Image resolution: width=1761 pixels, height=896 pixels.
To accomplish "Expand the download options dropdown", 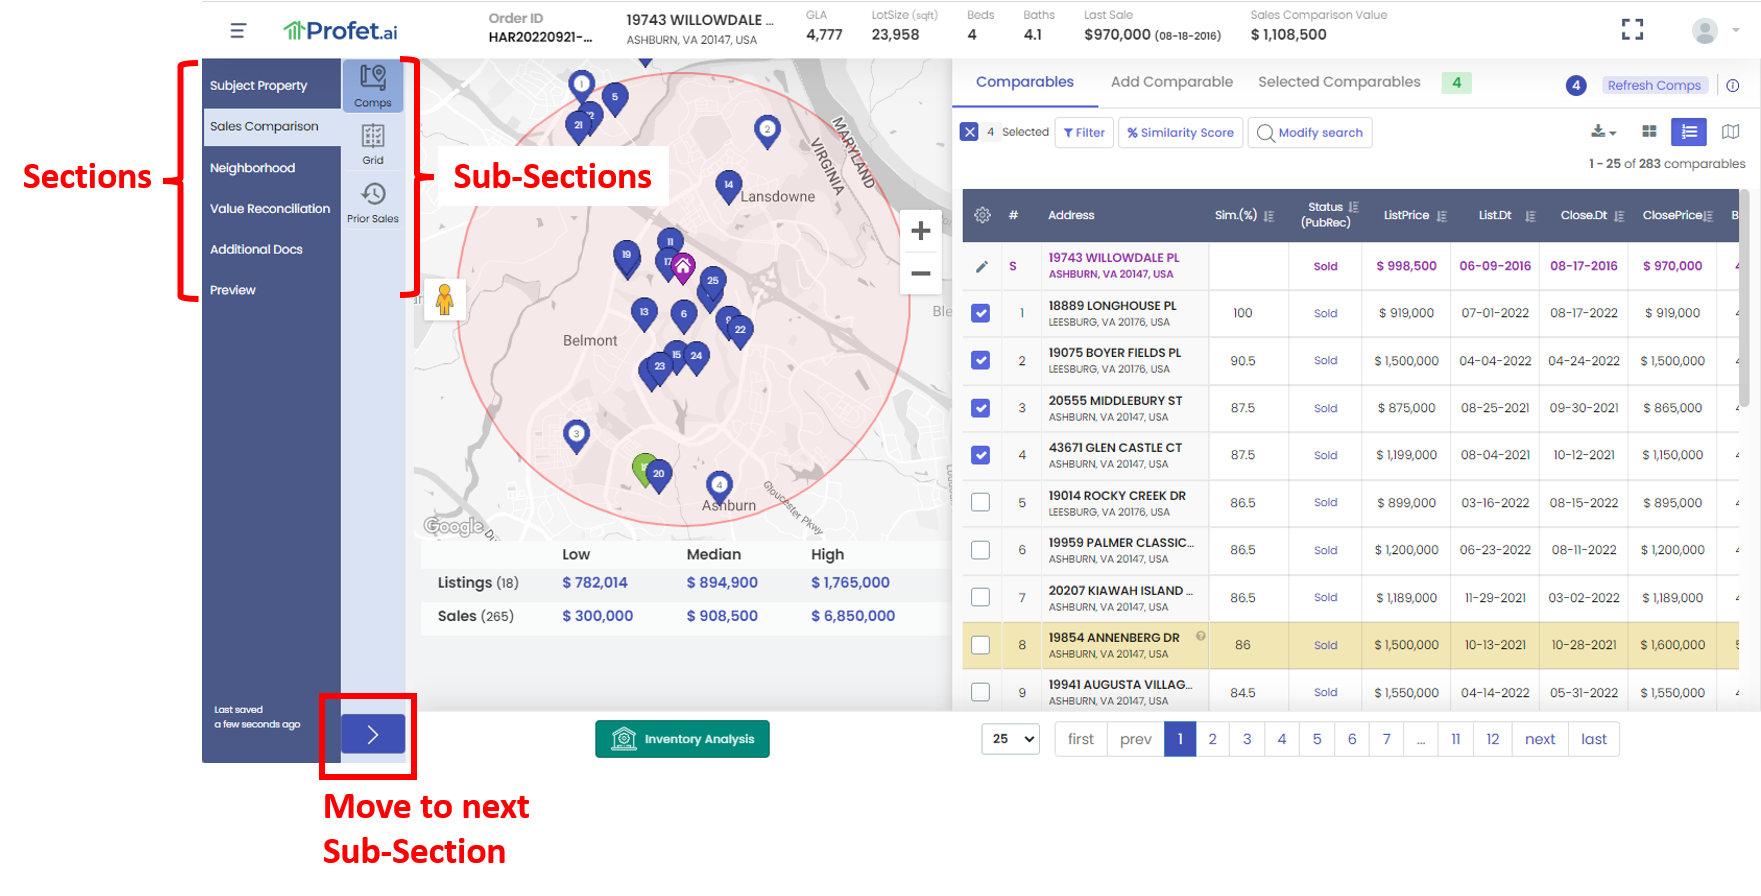I will coord(1603,132).
